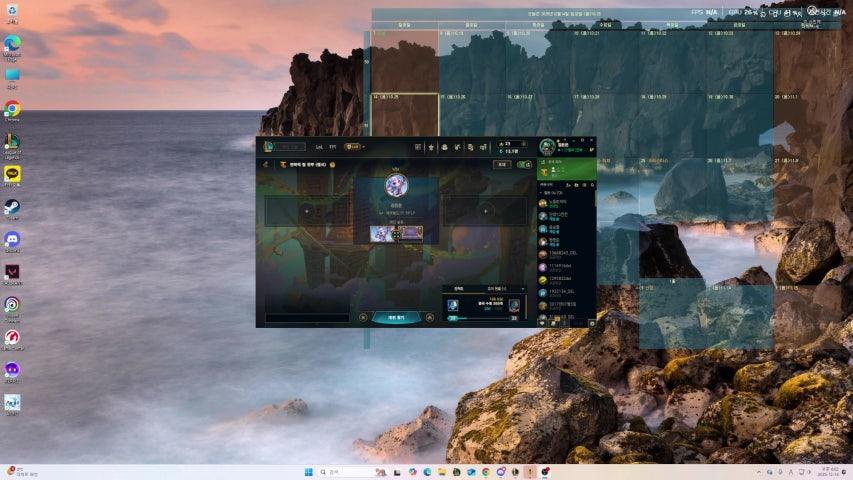The width and height of the screenshot is (853, 480).
Task: Toggle the open party switch in lobby
Action: (524, 164)
